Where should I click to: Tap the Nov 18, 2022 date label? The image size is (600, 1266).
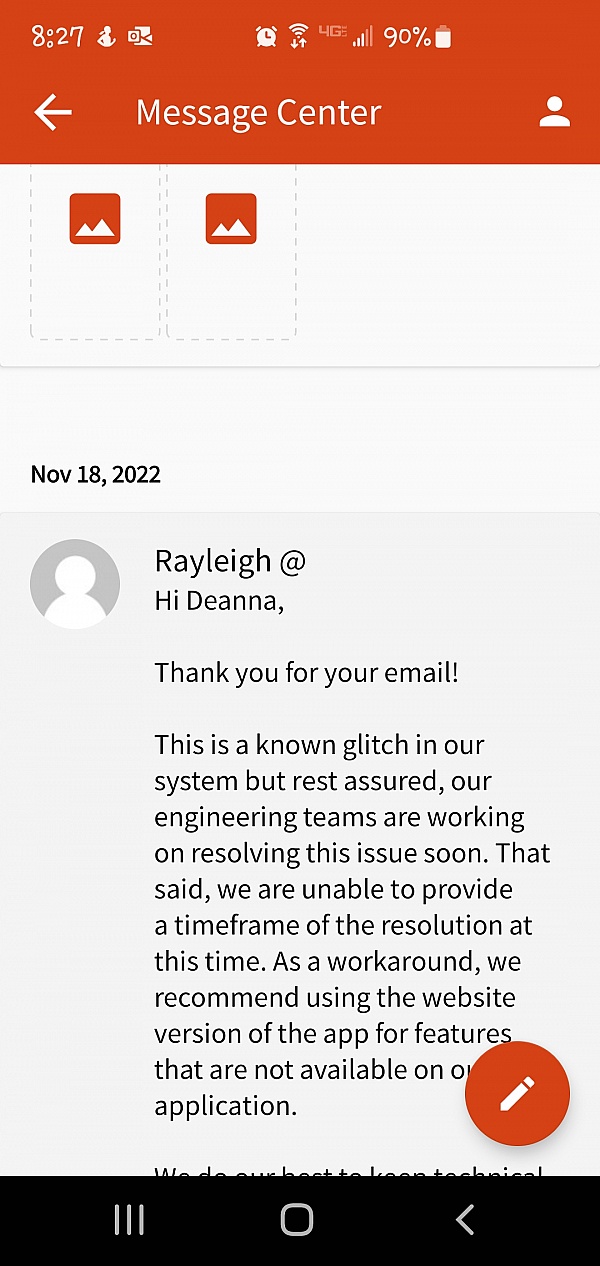[x=95, y=474]
